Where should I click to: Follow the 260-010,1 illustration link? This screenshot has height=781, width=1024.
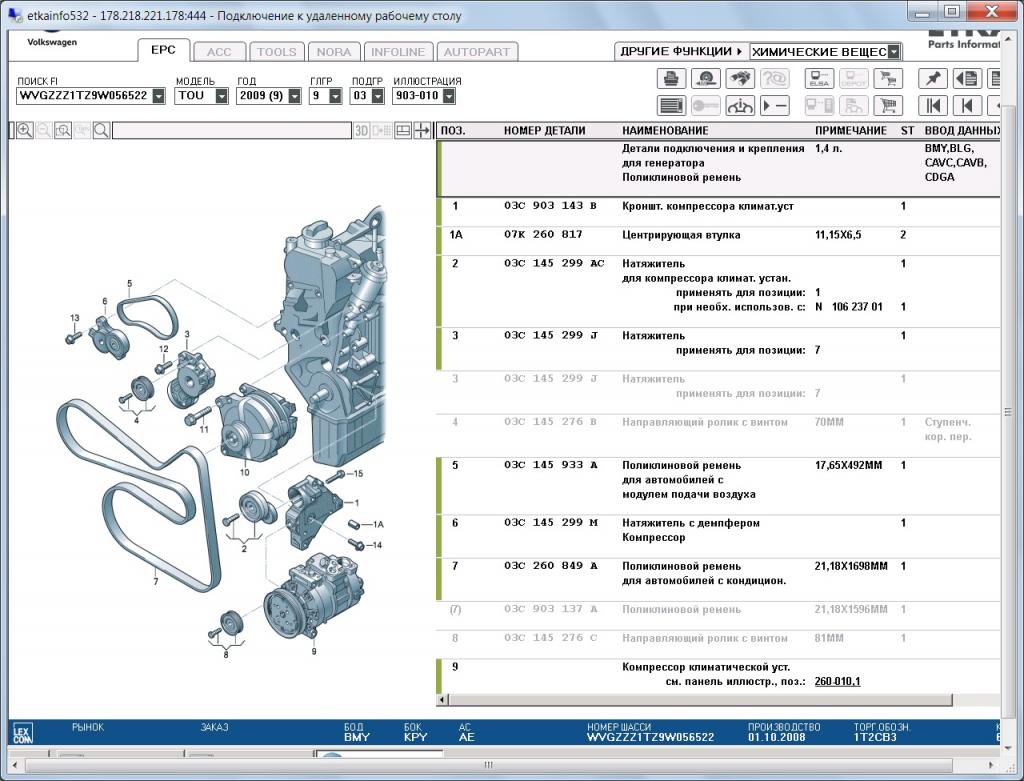(x=837, y=682)
